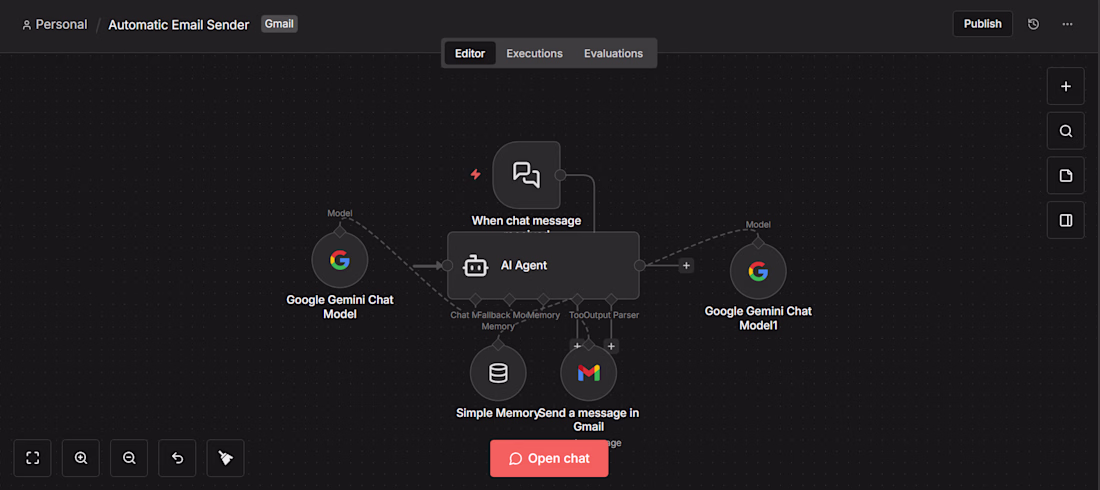Switch to the Evaluations tab
The height and width of the screenshot is (490, 1100).
(613, 53)
